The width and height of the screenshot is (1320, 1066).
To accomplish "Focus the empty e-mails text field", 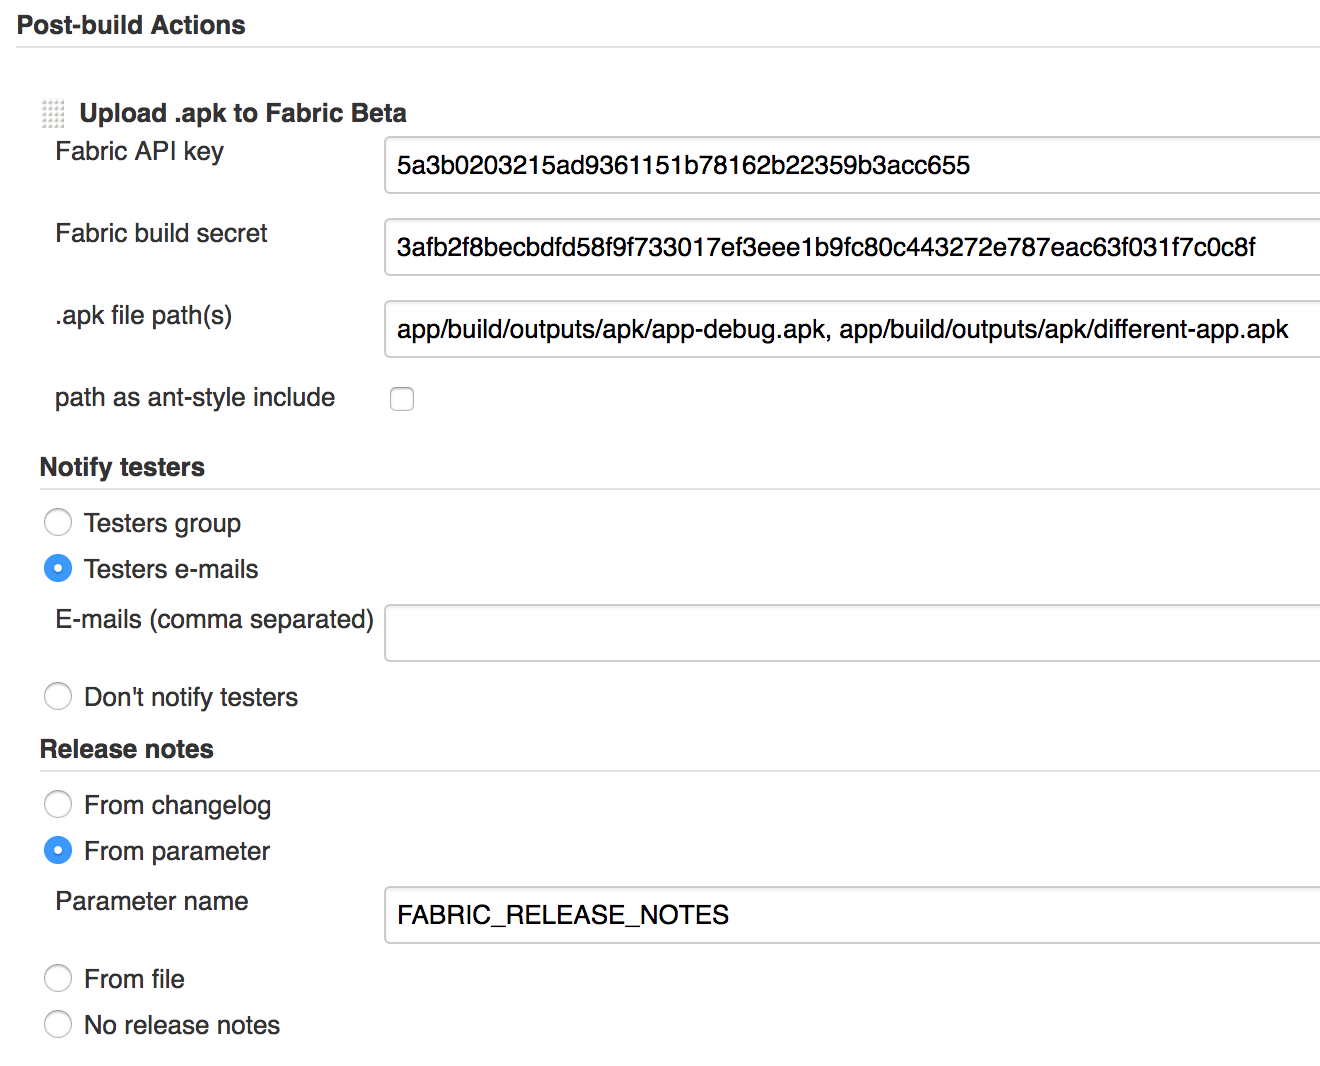I will click(852, 633).
